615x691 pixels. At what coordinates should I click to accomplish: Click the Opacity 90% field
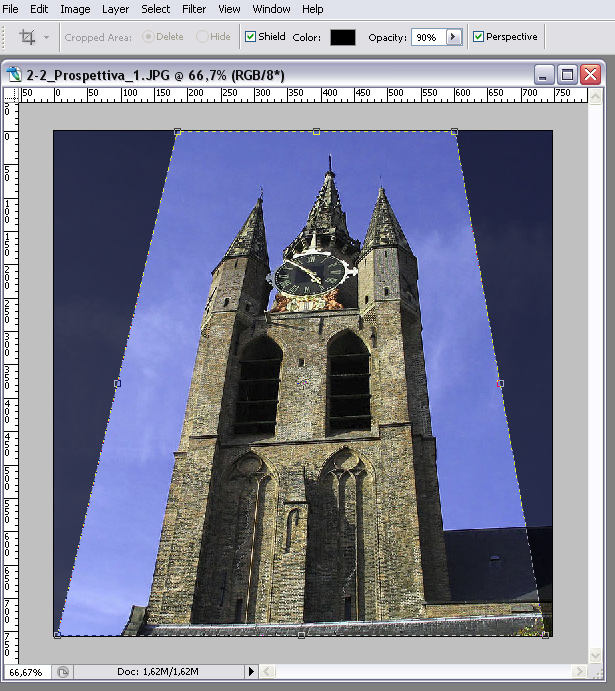pos(429,37)
